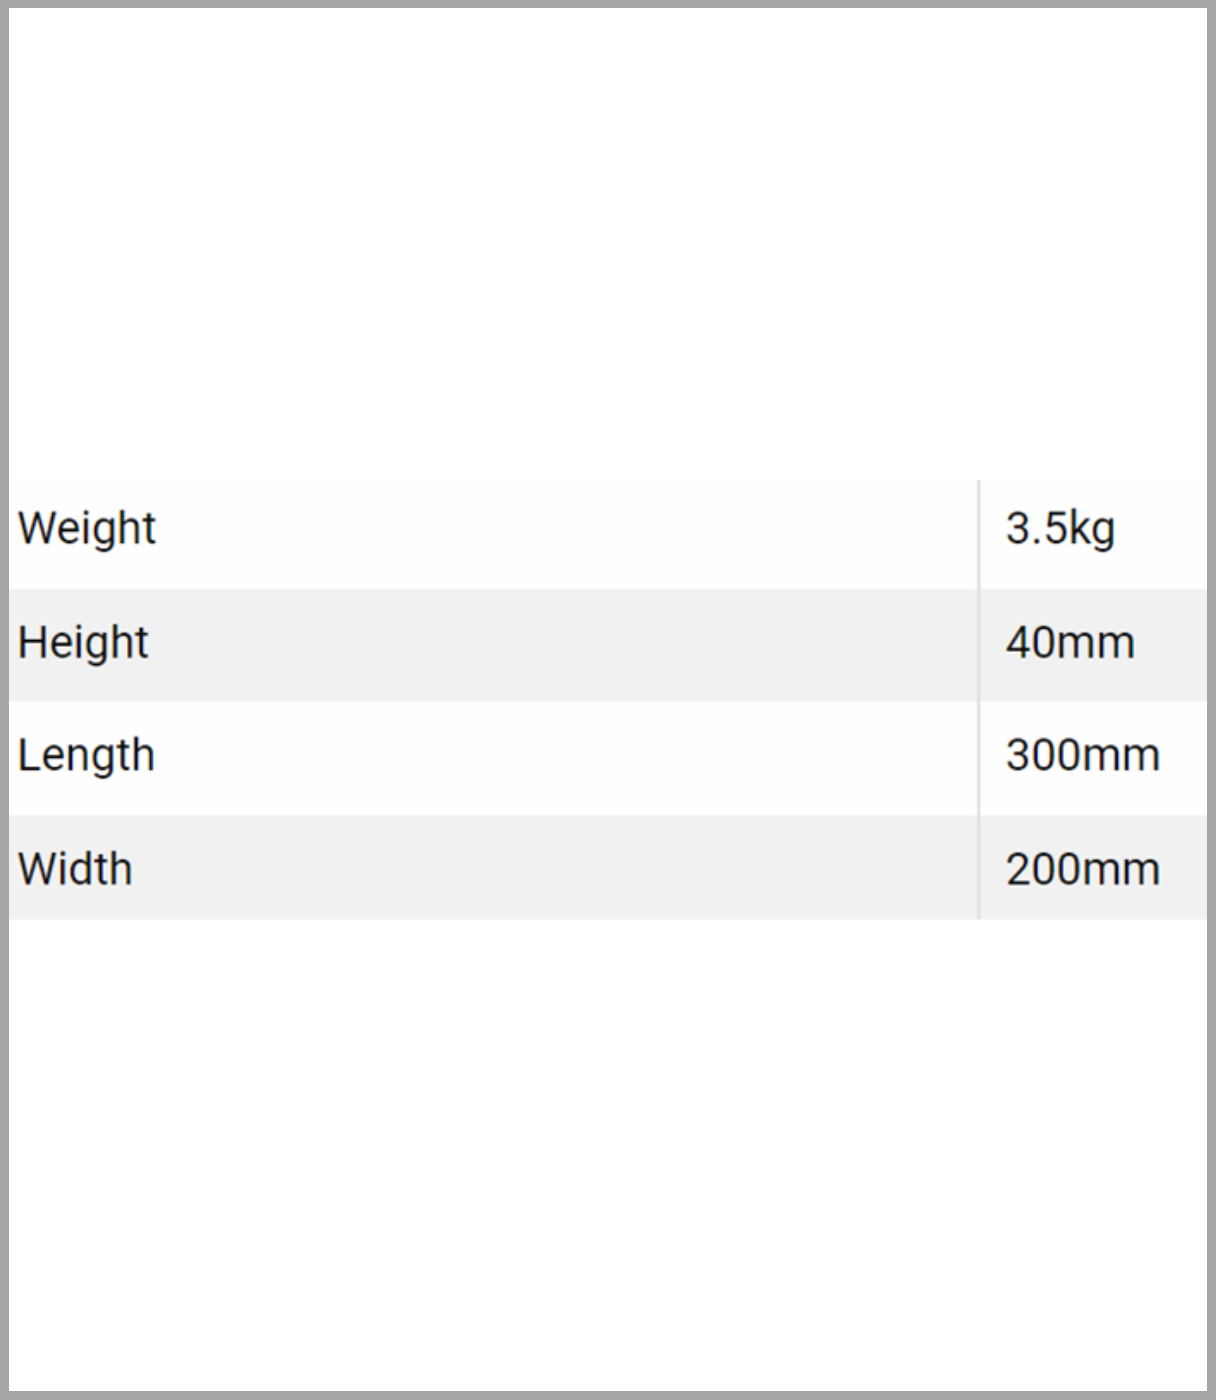This screenshot has width=1216, height=1400.
Task: Click the Length row label
Action: coord(86,755)
